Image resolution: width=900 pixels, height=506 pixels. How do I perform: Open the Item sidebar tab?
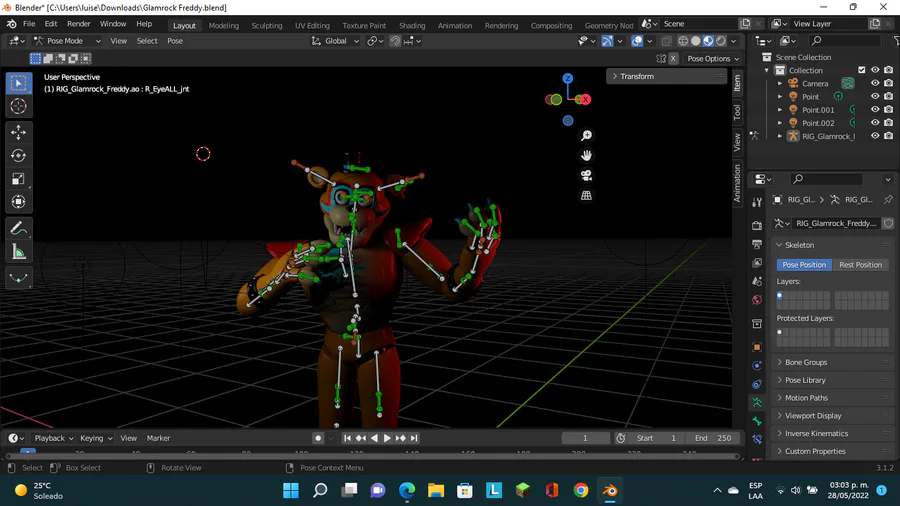pos(738,83)
